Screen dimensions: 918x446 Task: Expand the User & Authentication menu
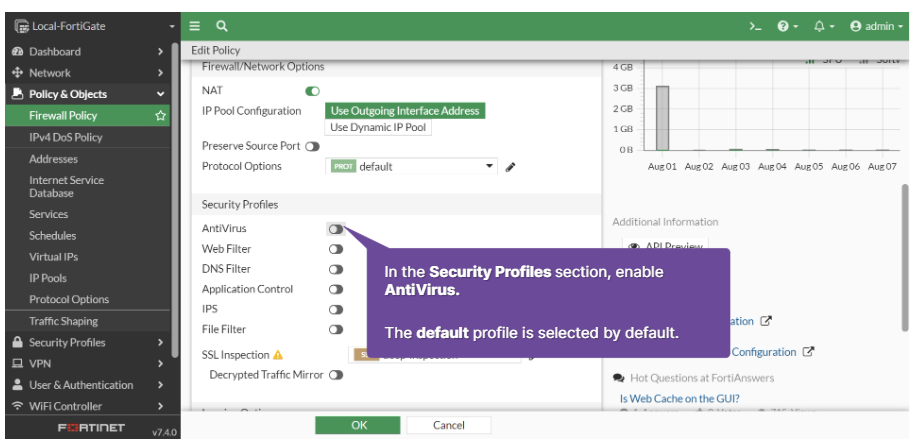(x=88, y=385)
